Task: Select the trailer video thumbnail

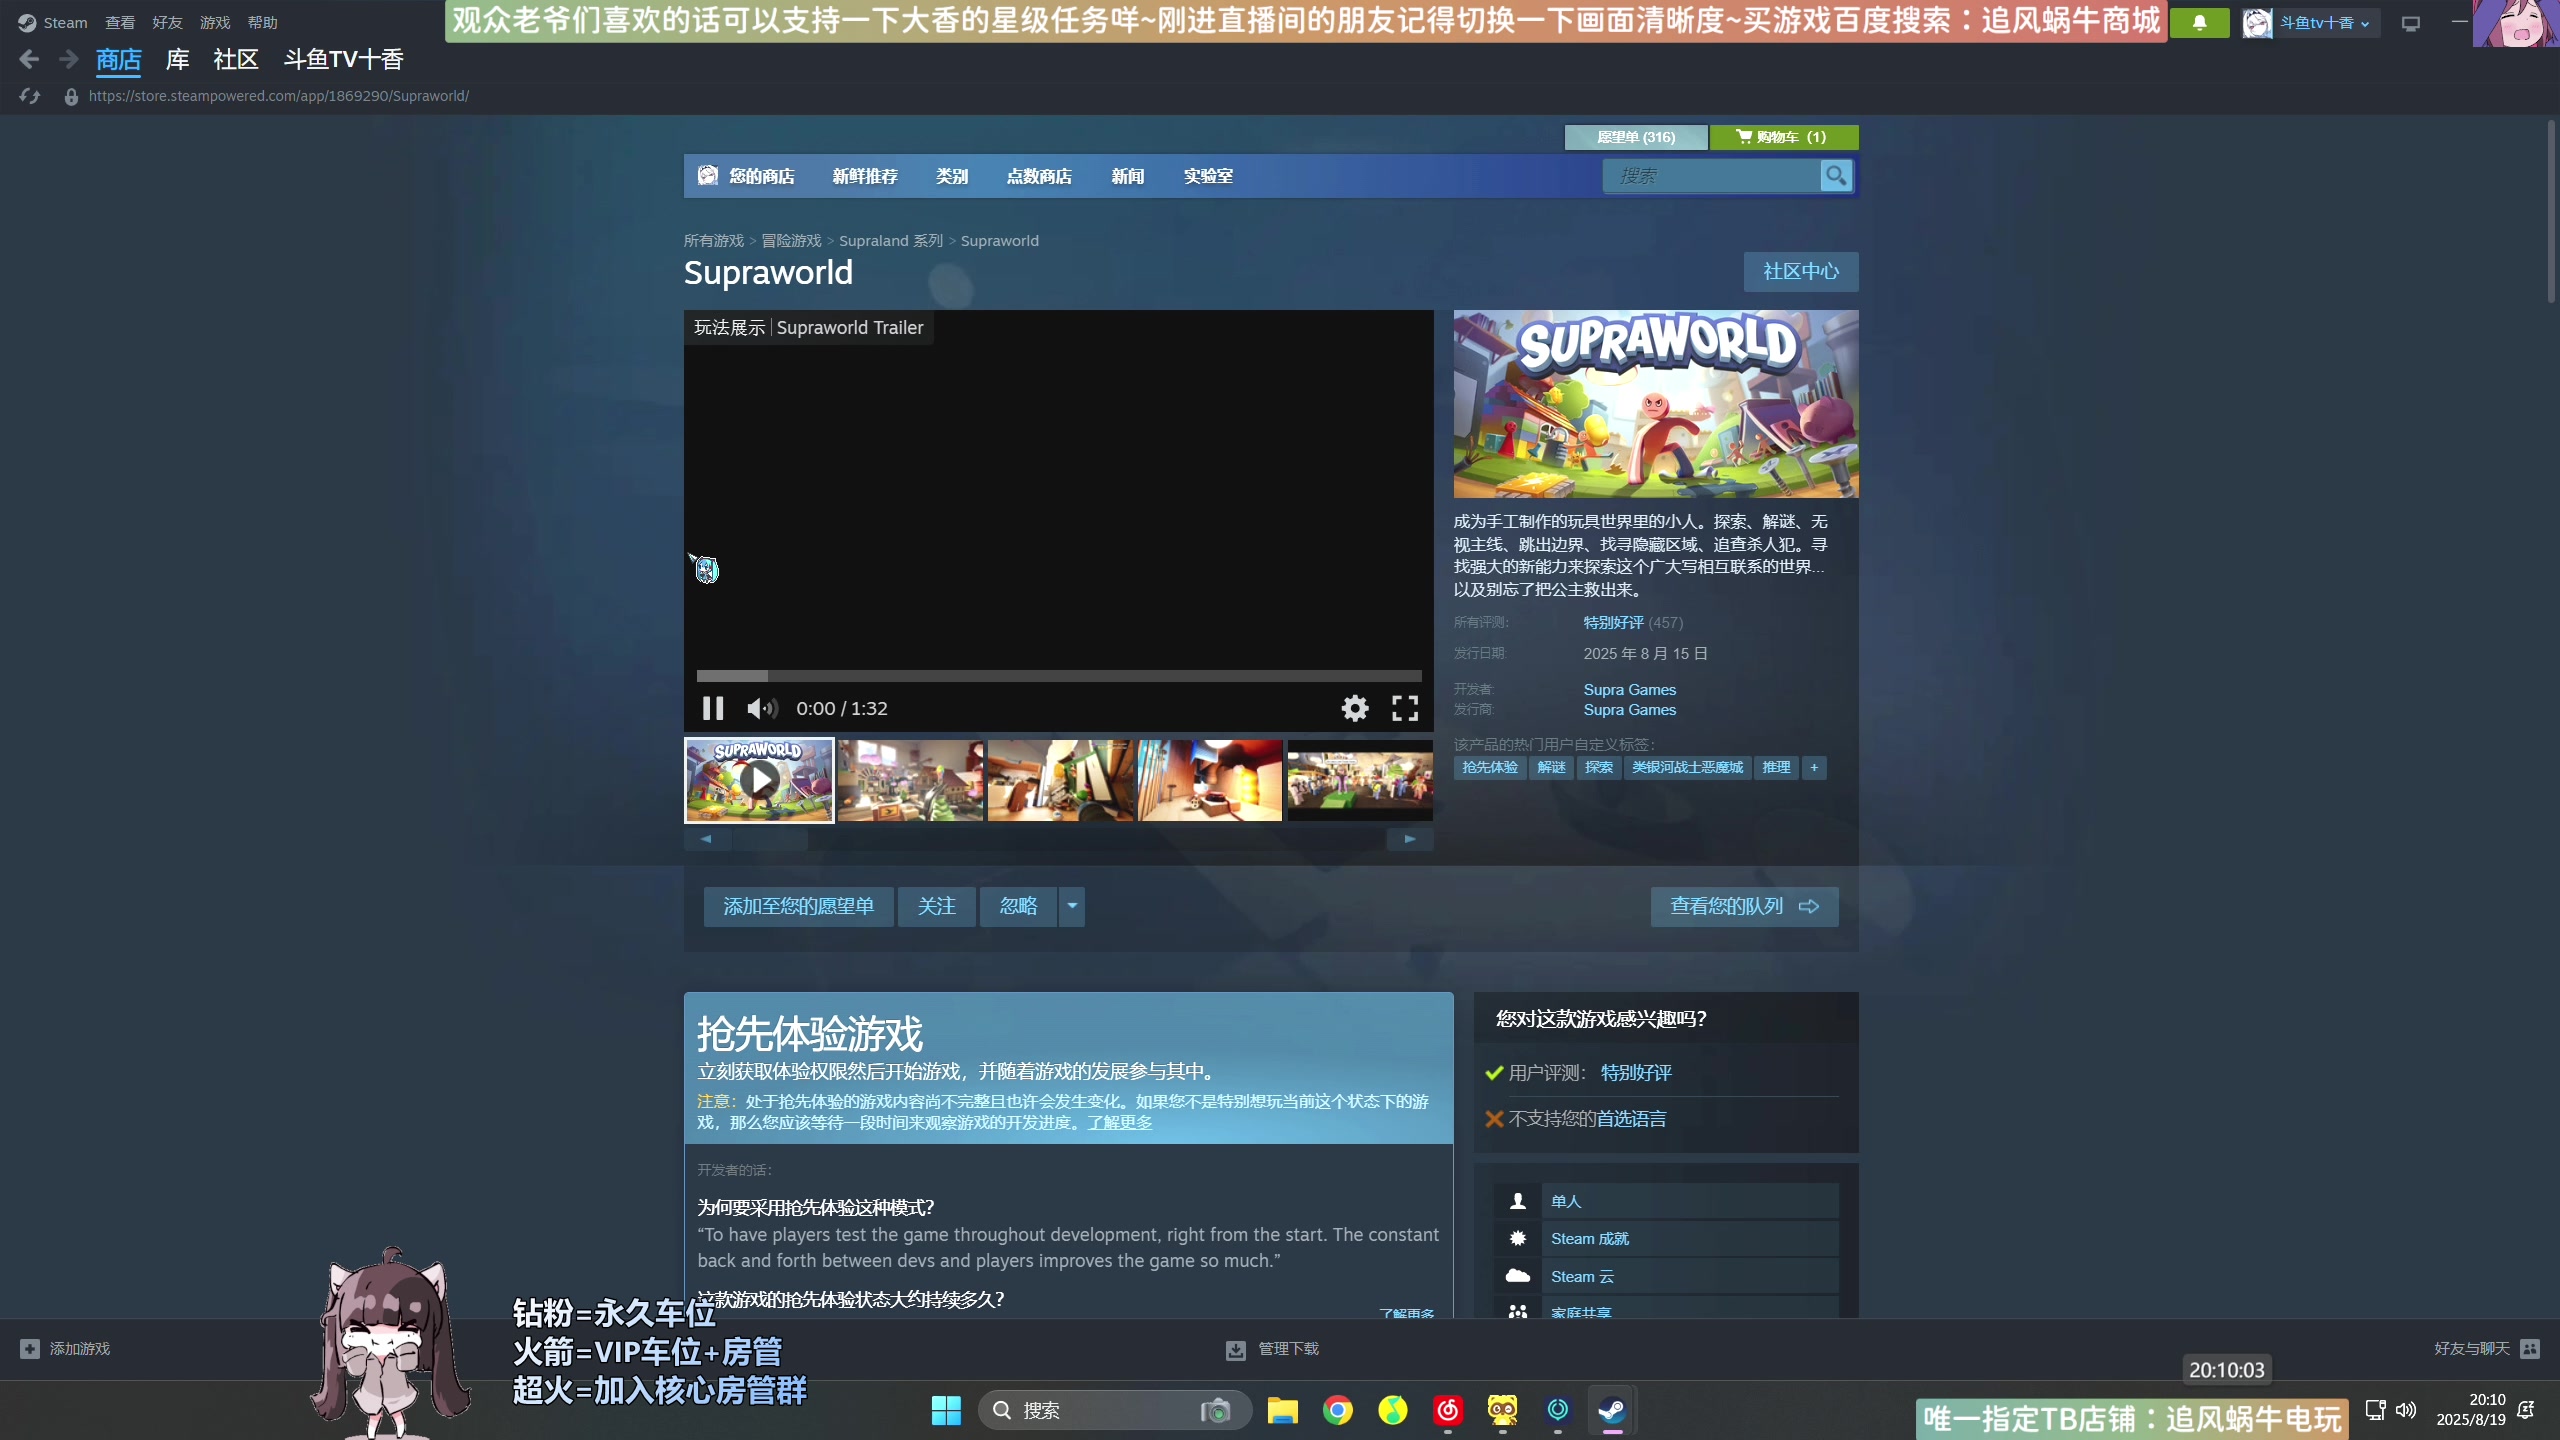Action: tap(758, 780)
